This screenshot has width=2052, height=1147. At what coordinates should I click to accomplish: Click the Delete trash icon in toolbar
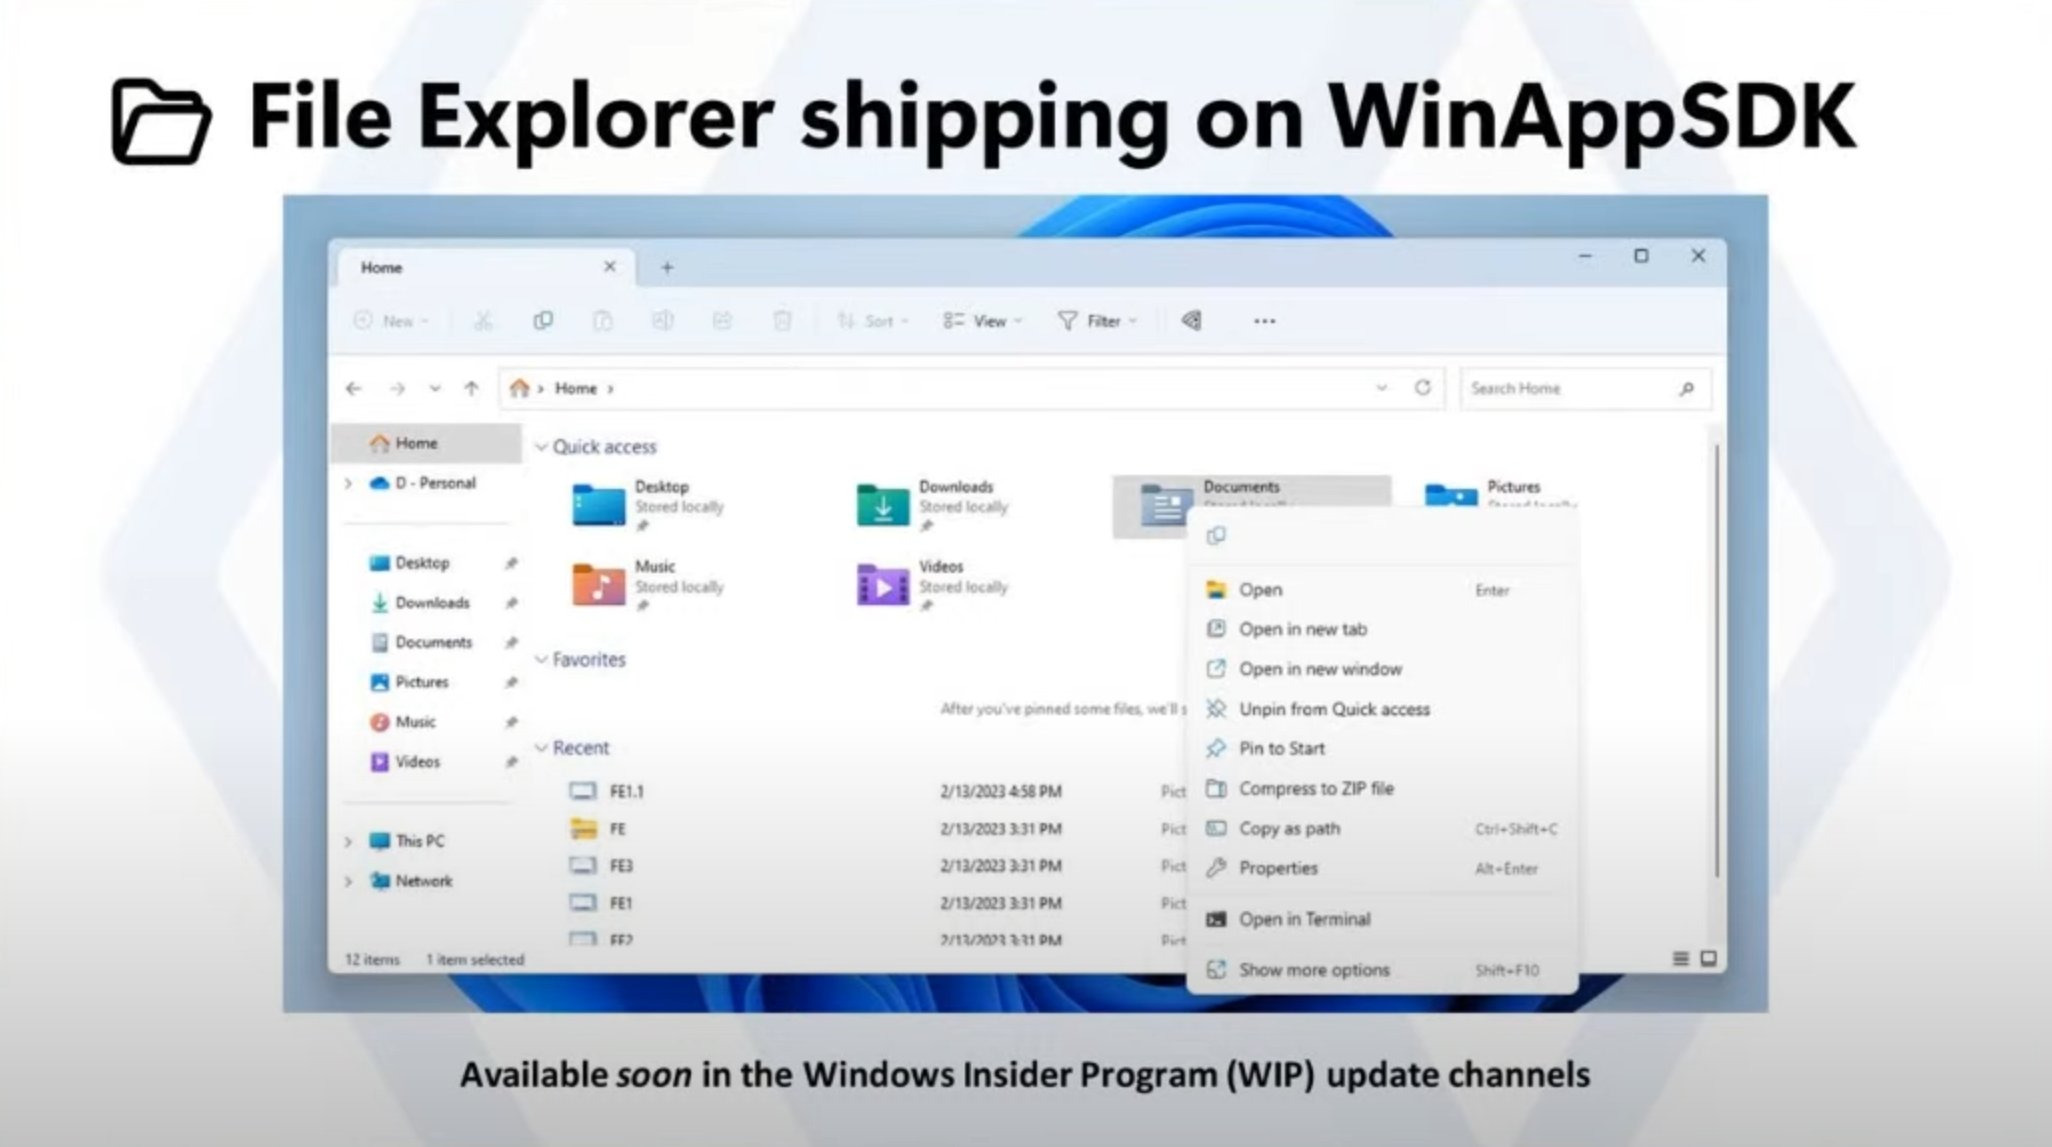click(782, 321)
